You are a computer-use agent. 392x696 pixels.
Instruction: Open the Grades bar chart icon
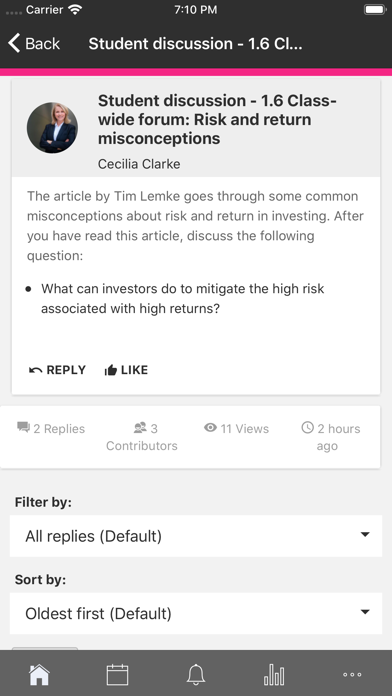[x=274, y=675]
